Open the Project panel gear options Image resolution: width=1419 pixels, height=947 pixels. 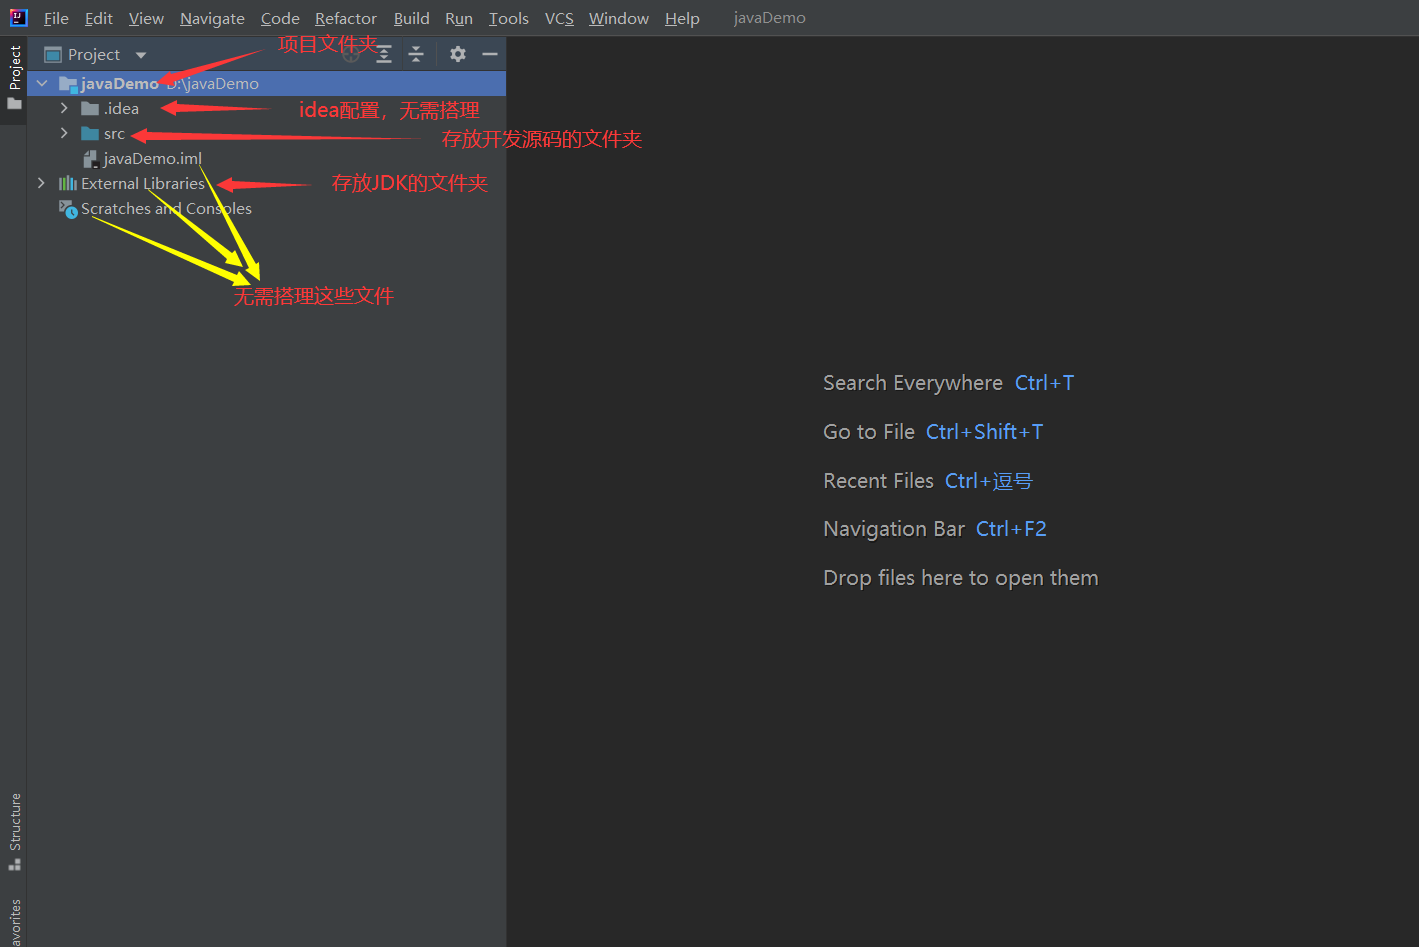(x=458, y=54)
